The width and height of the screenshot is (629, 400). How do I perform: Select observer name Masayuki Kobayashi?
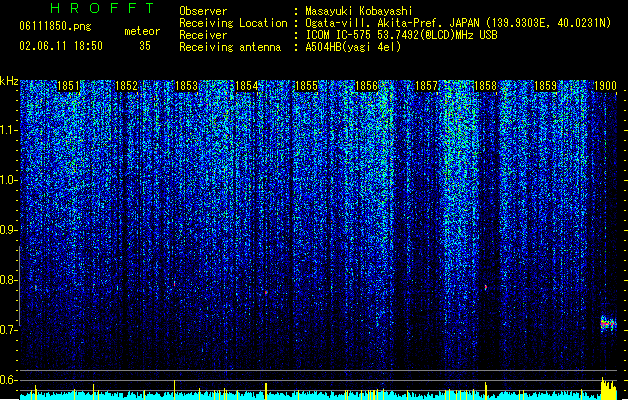click(359, 11)
